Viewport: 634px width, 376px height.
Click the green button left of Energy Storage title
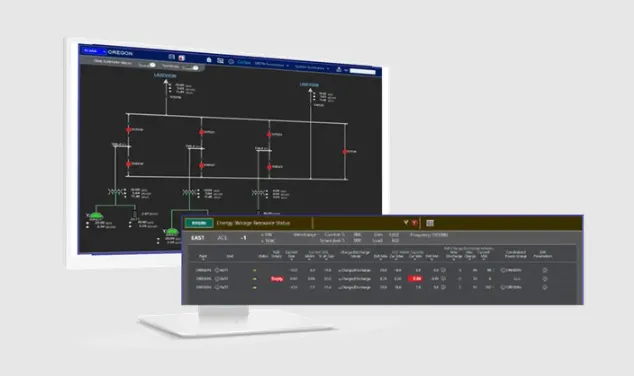[199, 223]
